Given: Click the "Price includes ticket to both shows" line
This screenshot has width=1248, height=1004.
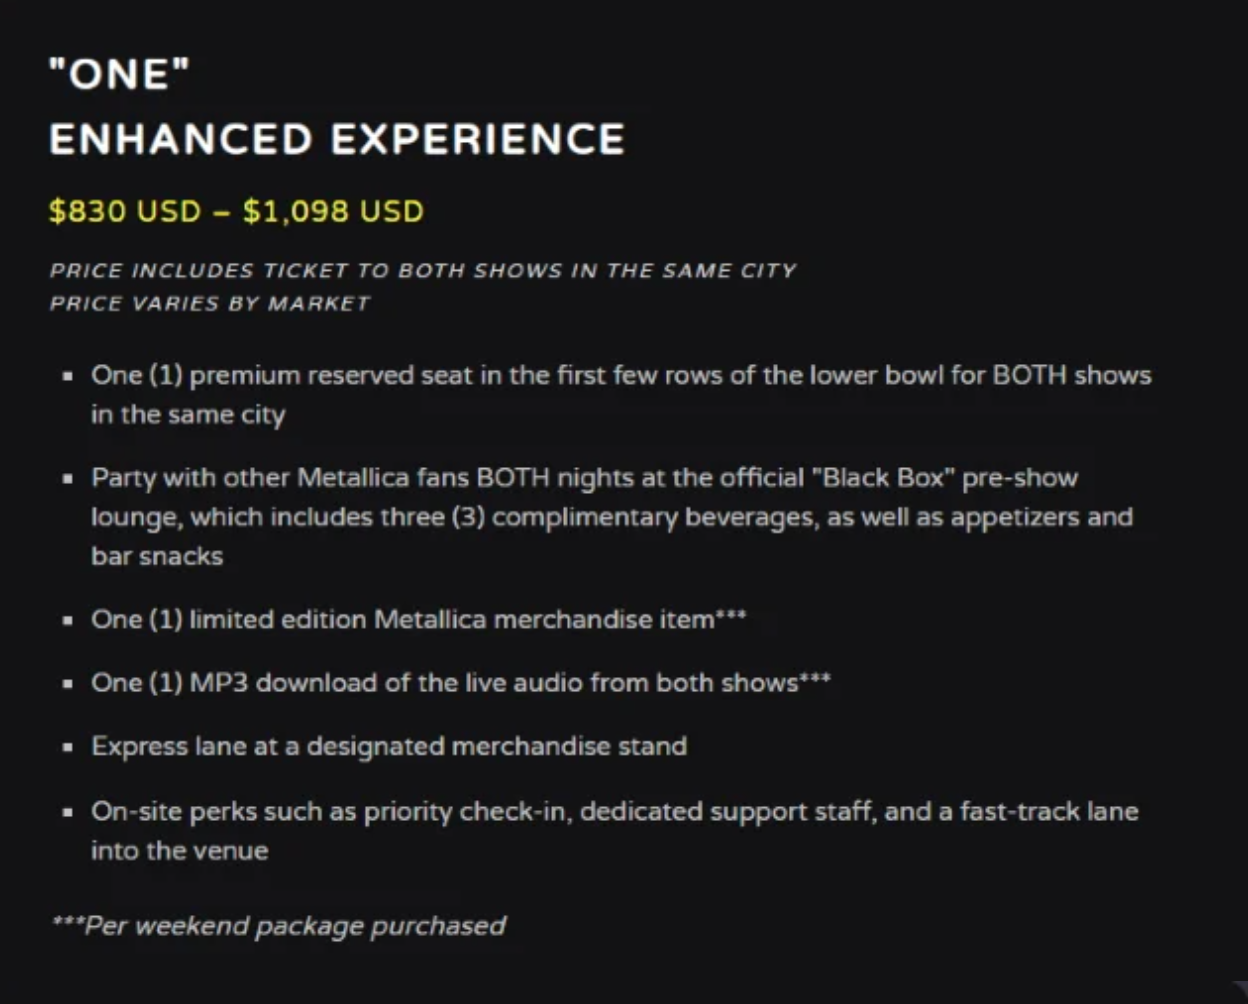Looking at the screenshot, I should (423, 271).
